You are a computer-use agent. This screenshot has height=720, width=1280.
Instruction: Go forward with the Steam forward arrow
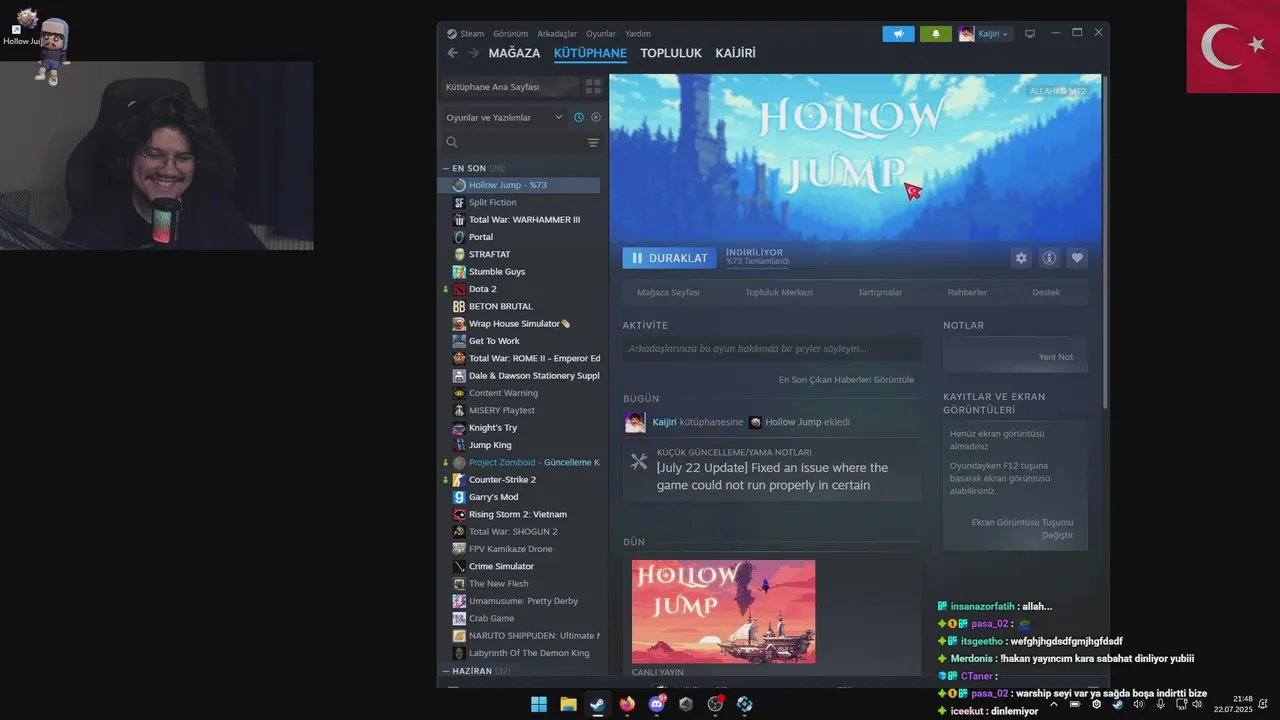tap(474, 53)
